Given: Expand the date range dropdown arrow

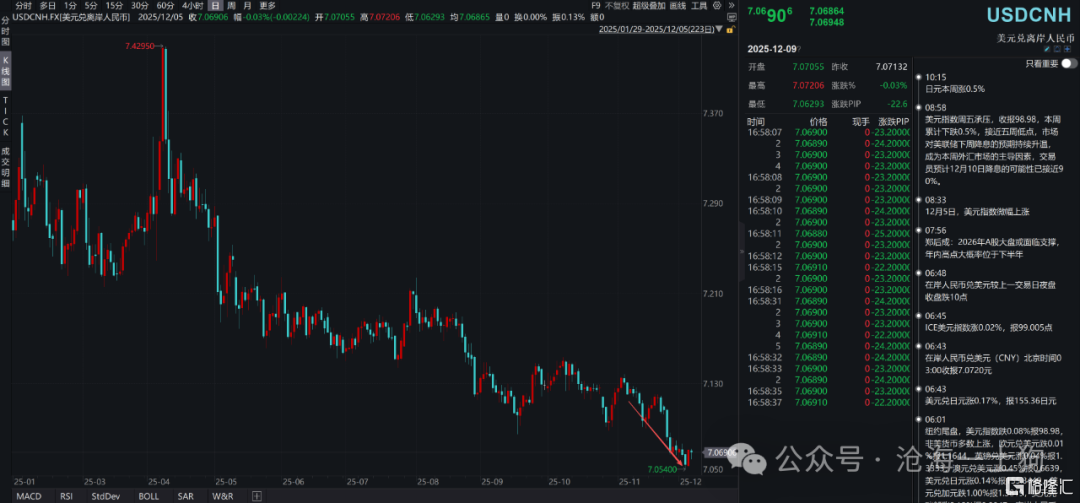Looking at the screenshot, I should click(x=718, y=30).
